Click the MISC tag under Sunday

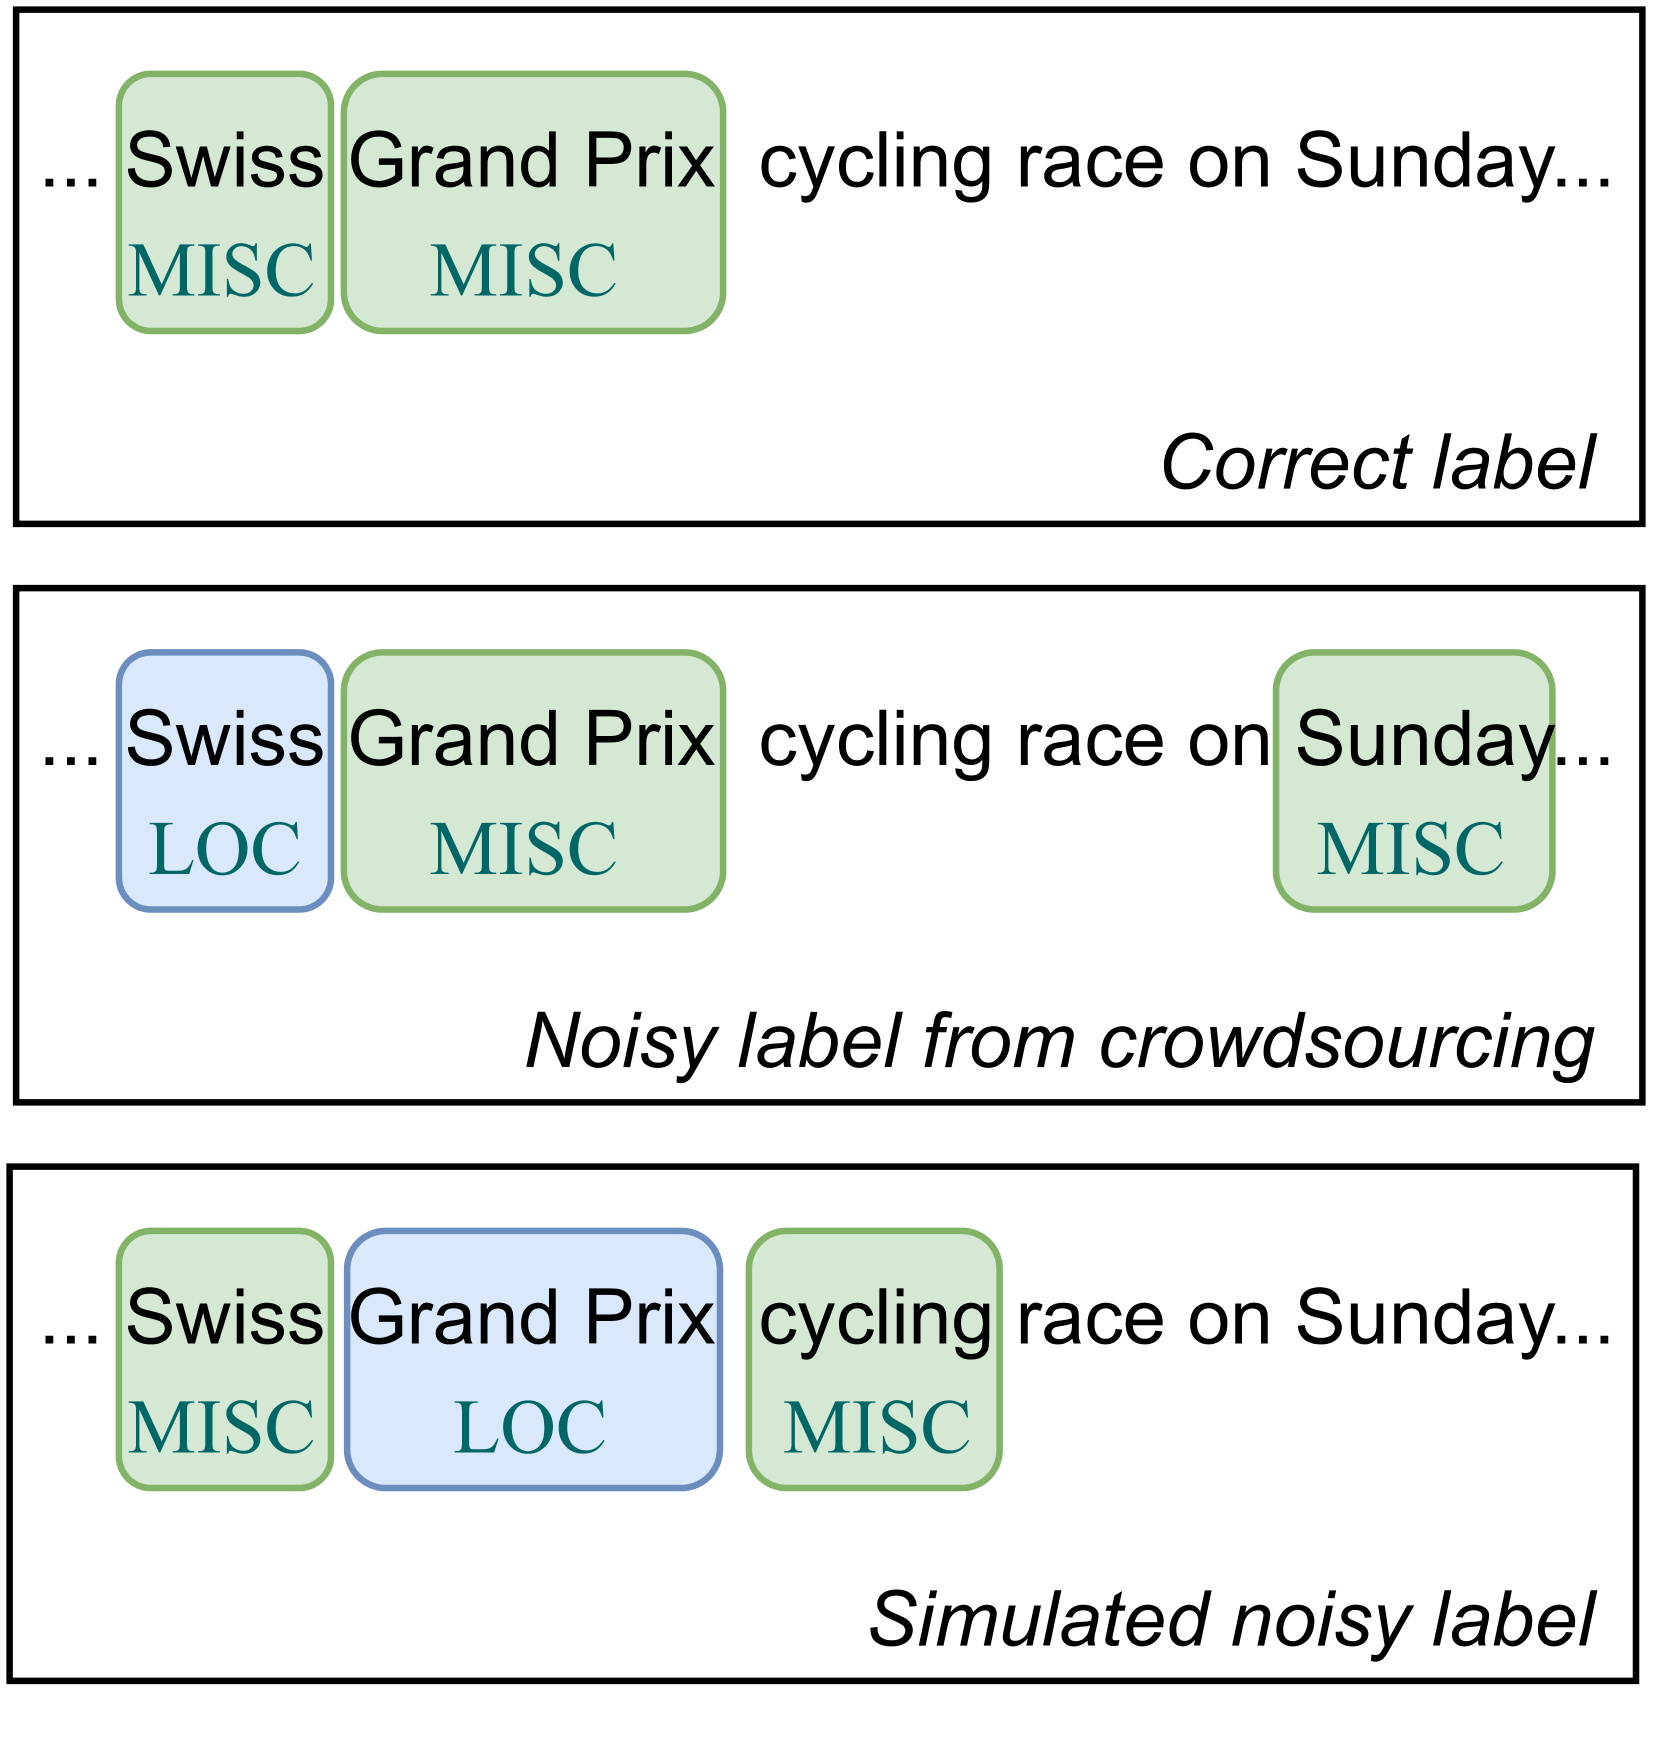pyautogui.click(x=1410, y=849)
